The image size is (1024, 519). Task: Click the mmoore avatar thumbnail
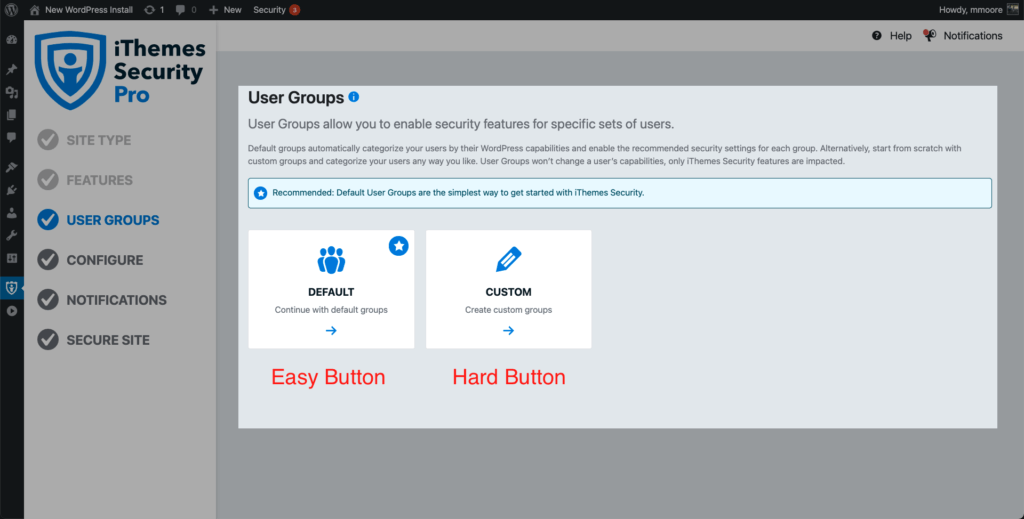pos(1013,10)
